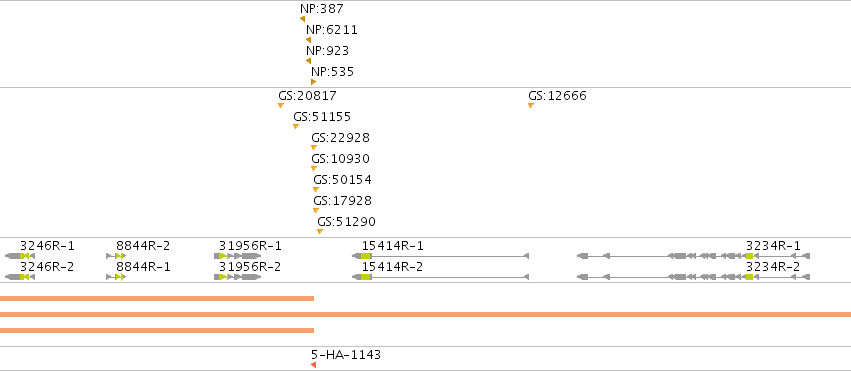Viewport: 851px width, 371px height.
Task: Click the GS:50154 insertion triangle
Action: pos(316,189)
